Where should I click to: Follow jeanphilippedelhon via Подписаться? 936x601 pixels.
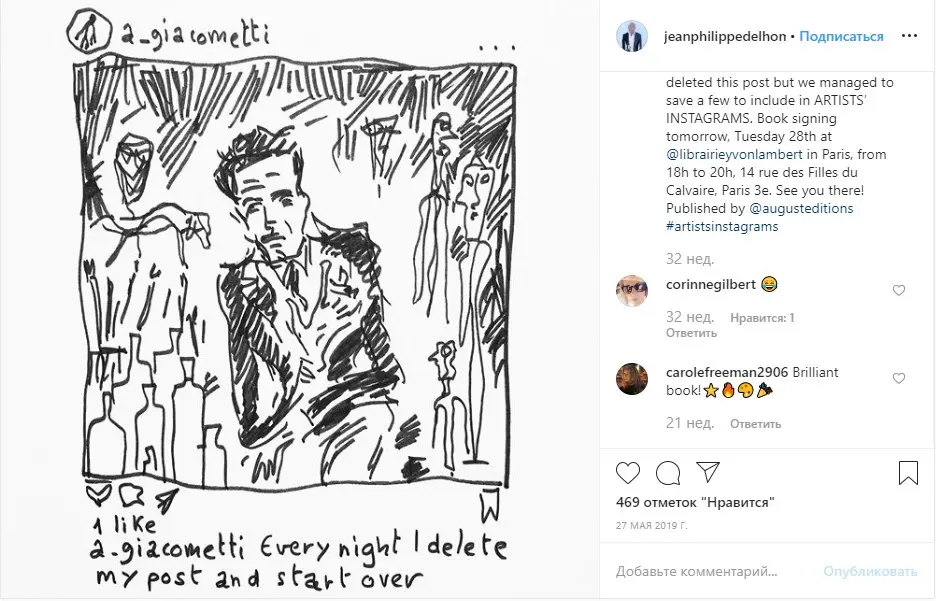[x=842, y=36]
